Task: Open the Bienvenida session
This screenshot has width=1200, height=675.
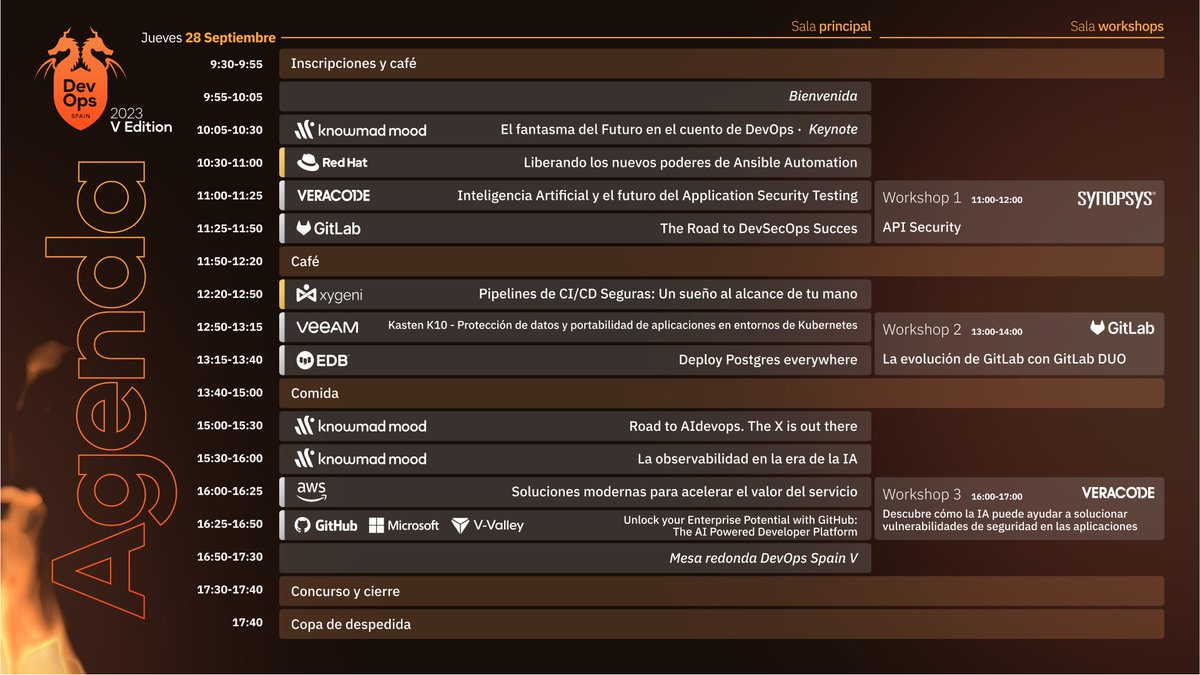Action: tap(575, 96)
